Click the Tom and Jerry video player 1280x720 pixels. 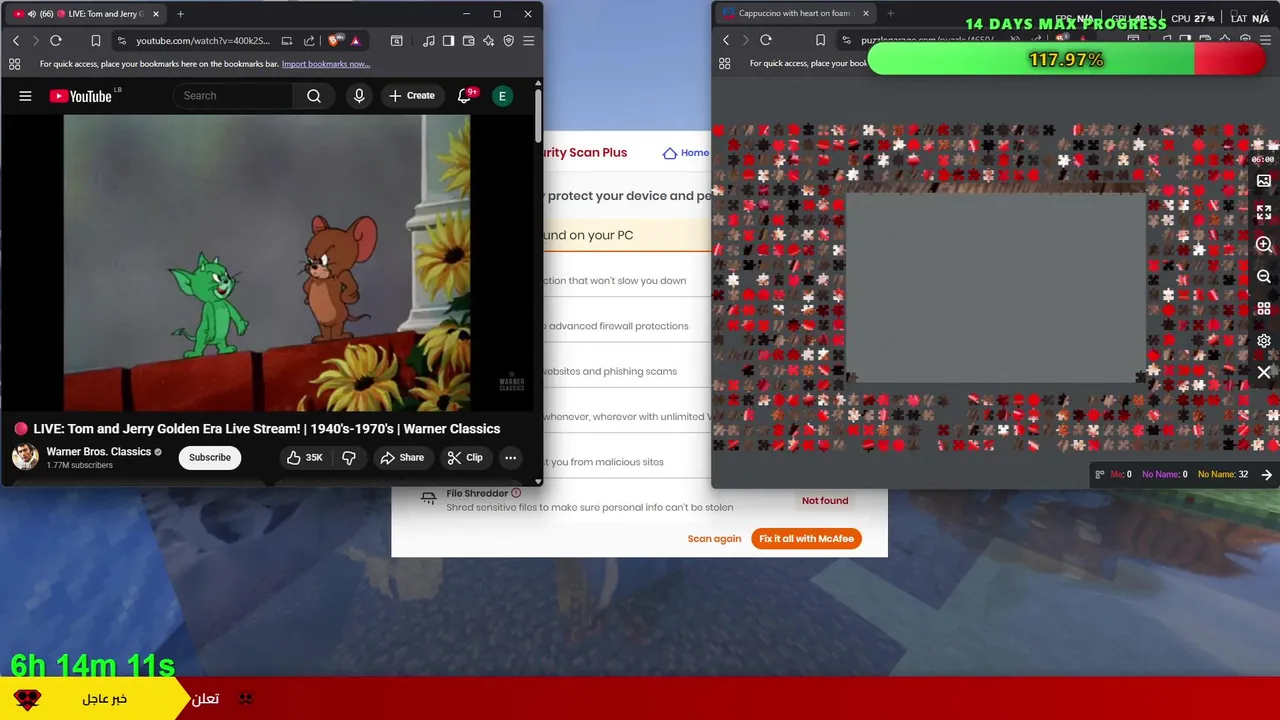click(267, 262)
